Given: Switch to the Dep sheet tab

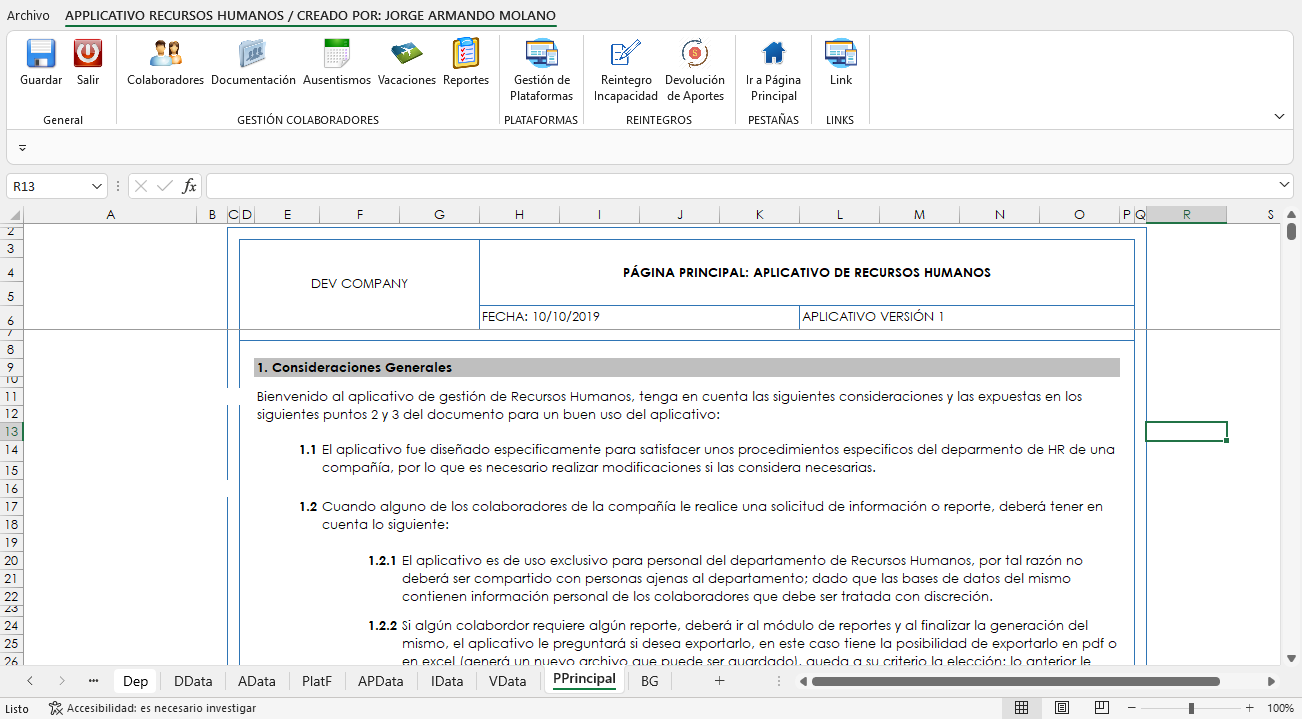Looking at the screenshot, I should 135,681.
